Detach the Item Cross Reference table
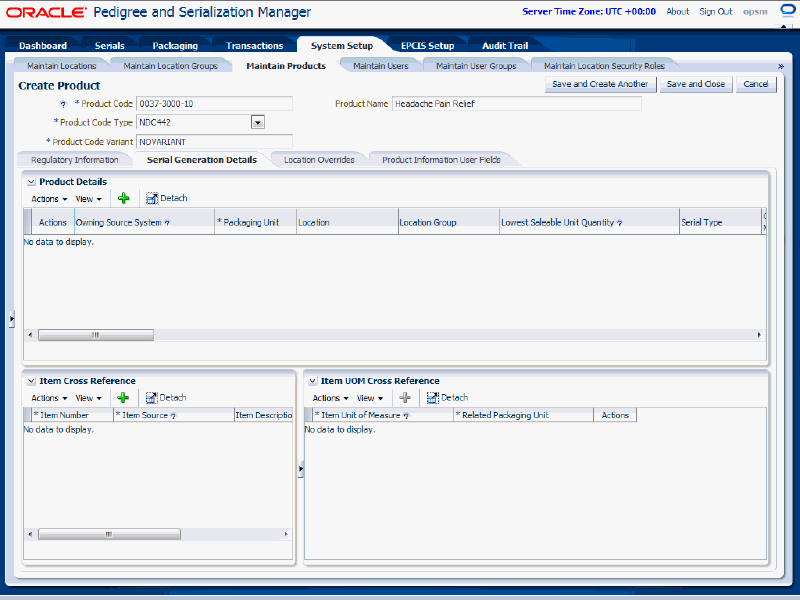800x600 pixels. 166,397
